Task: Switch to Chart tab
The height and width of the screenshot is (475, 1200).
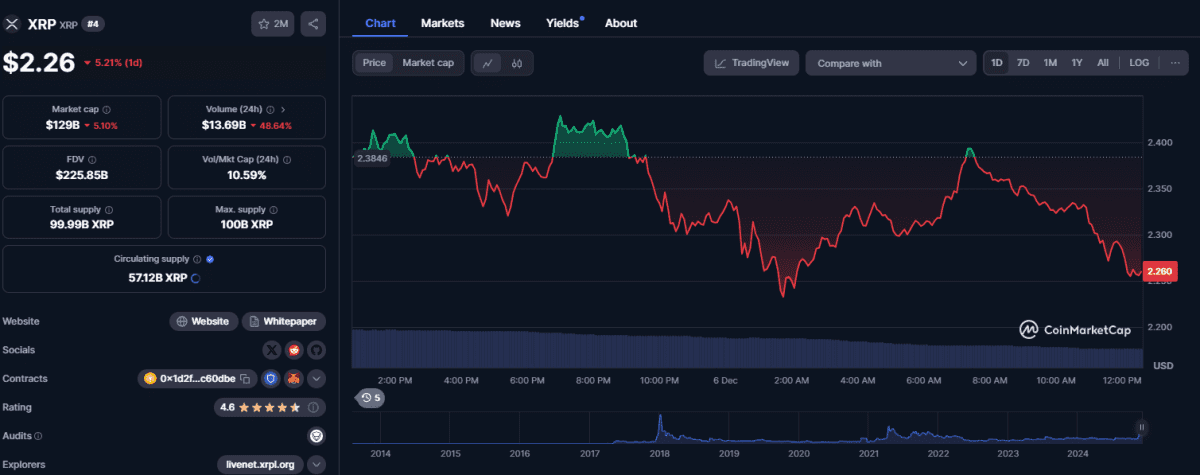Action: (x=380, y=23)
